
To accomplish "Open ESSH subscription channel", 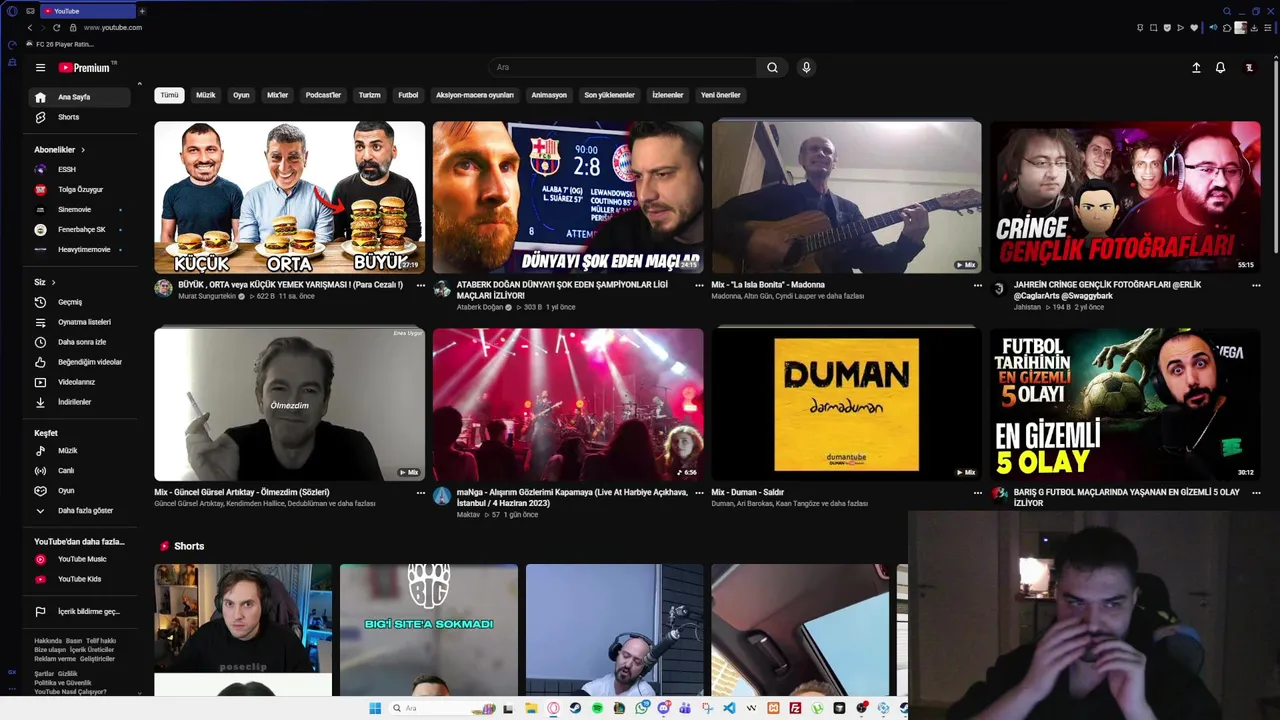I will click(x=79, y=170).
